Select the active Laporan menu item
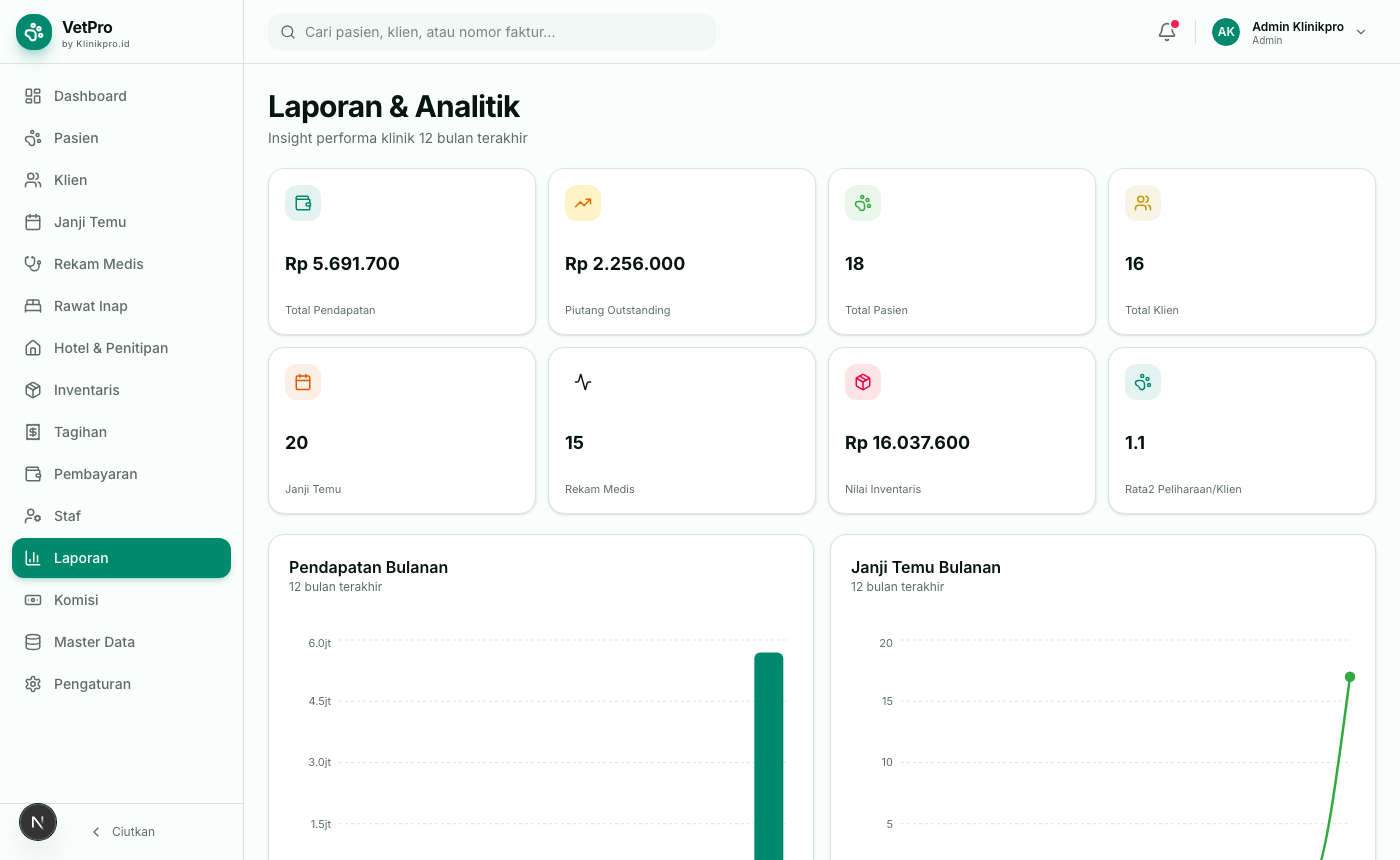Image resolution: width=1400 pixels, height=860 pixels. point(121,558)
